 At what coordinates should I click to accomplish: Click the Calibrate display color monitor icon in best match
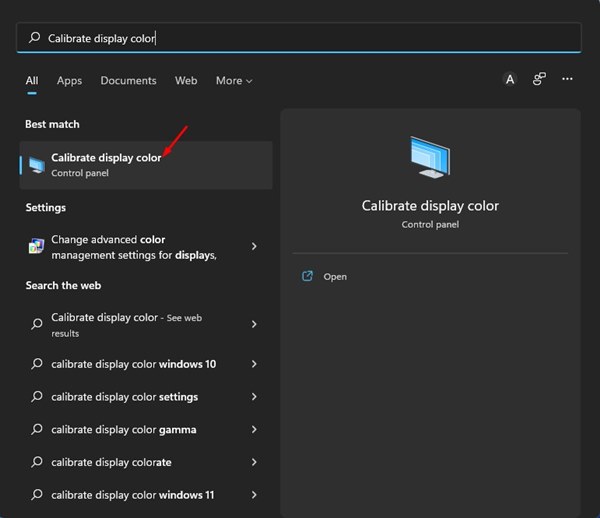(x=37, y=165)
